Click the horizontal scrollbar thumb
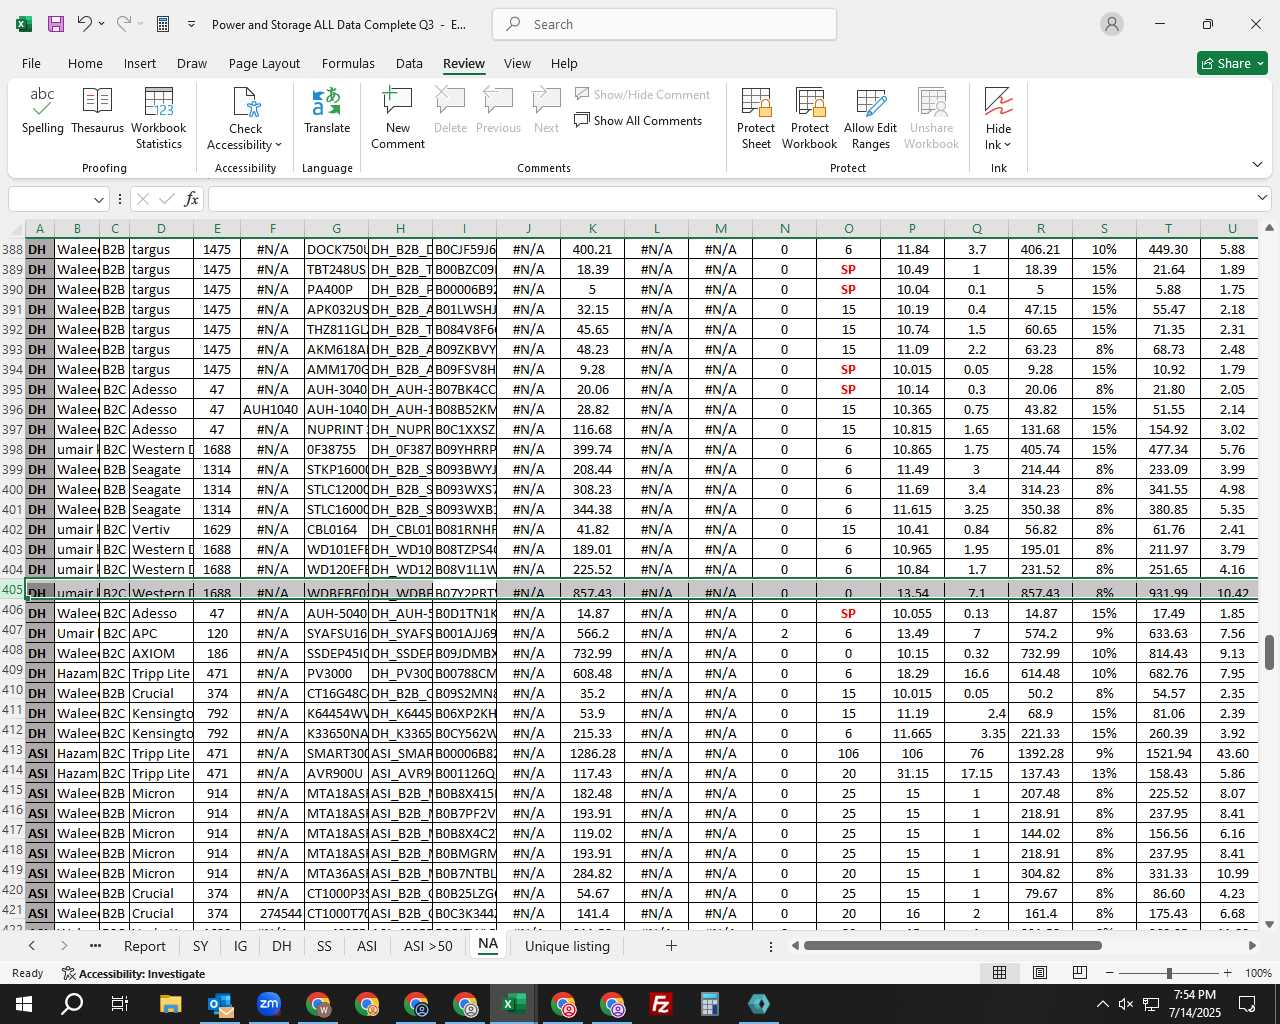The width and height of the screenshot is (1280, 1024). (x=952, y=945)
